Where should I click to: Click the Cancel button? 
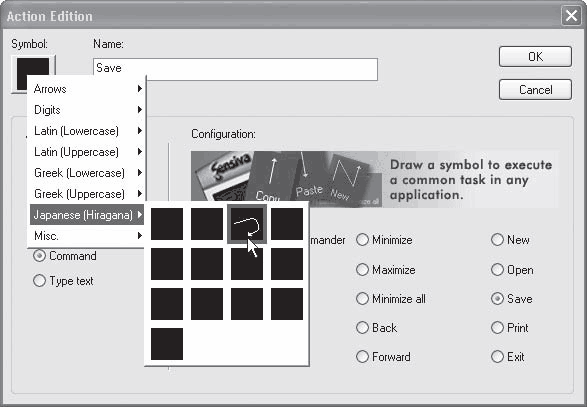pyautogui.click(x=535, y=89)
